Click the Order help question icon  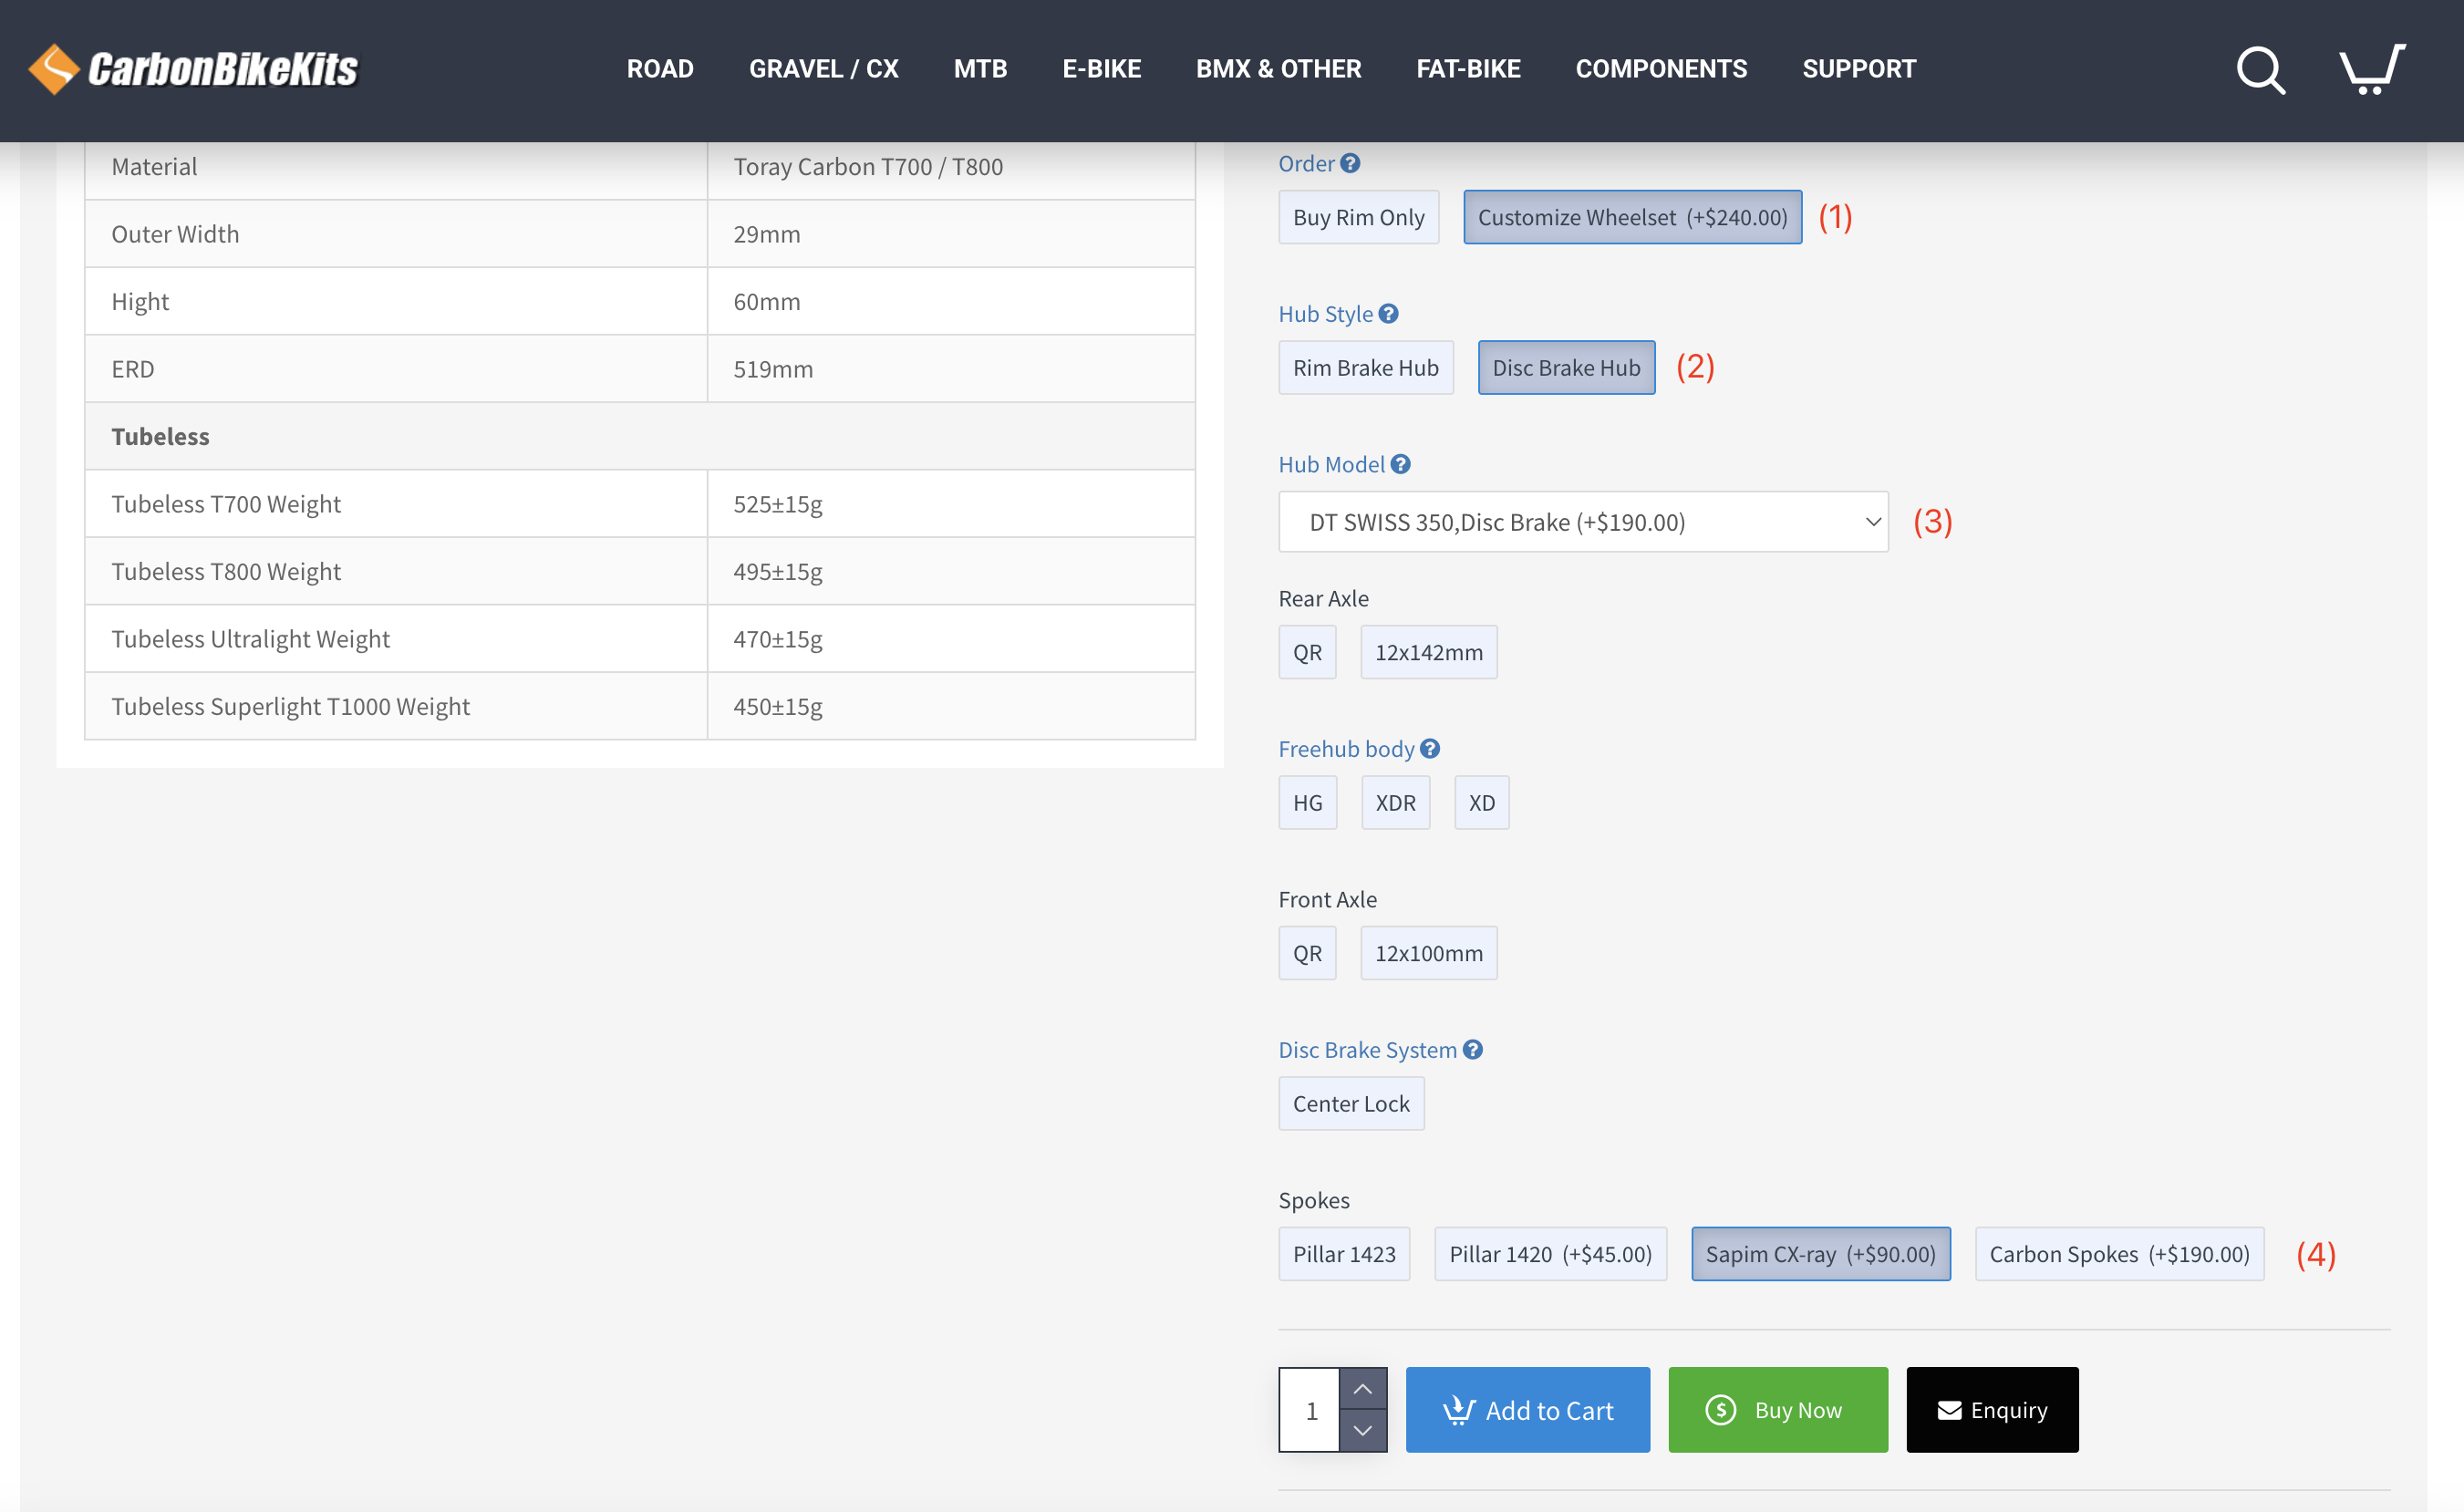click(1350, 163)
